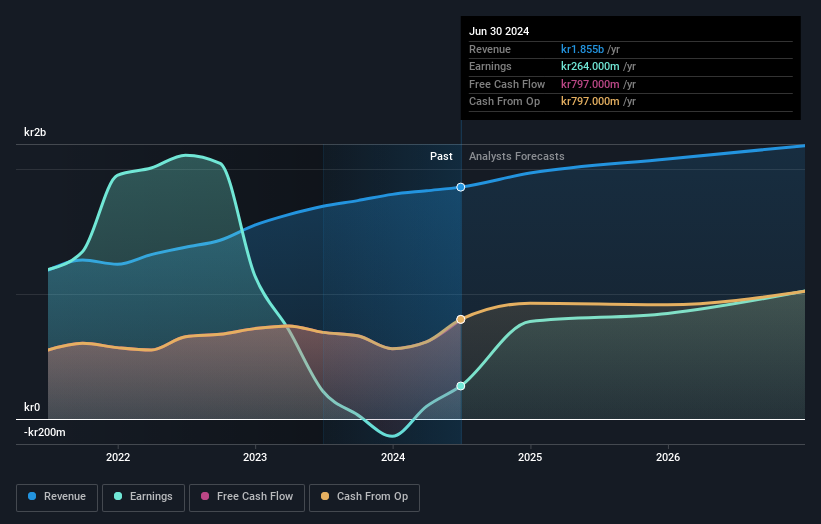This screenshot has width=821, height=524.
Task: Click the Revenue label in tooltip
Action: click(x=490, y=49)
